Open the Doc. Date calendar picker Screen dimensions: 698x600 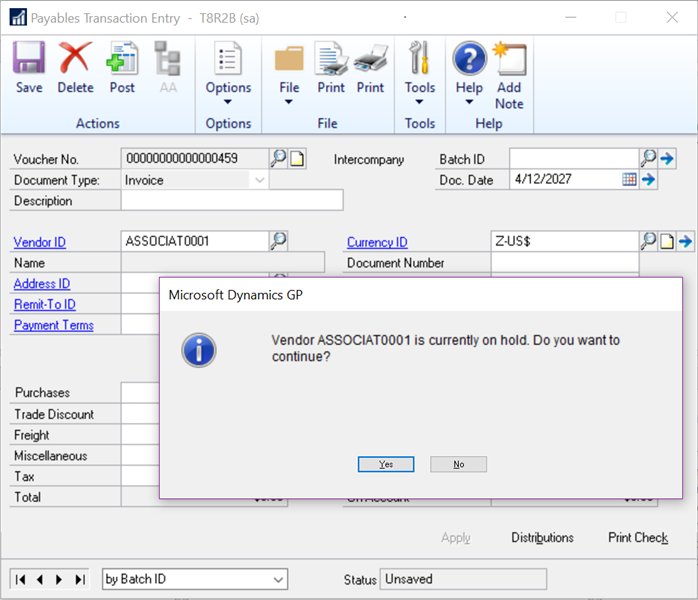coord(629,180)
